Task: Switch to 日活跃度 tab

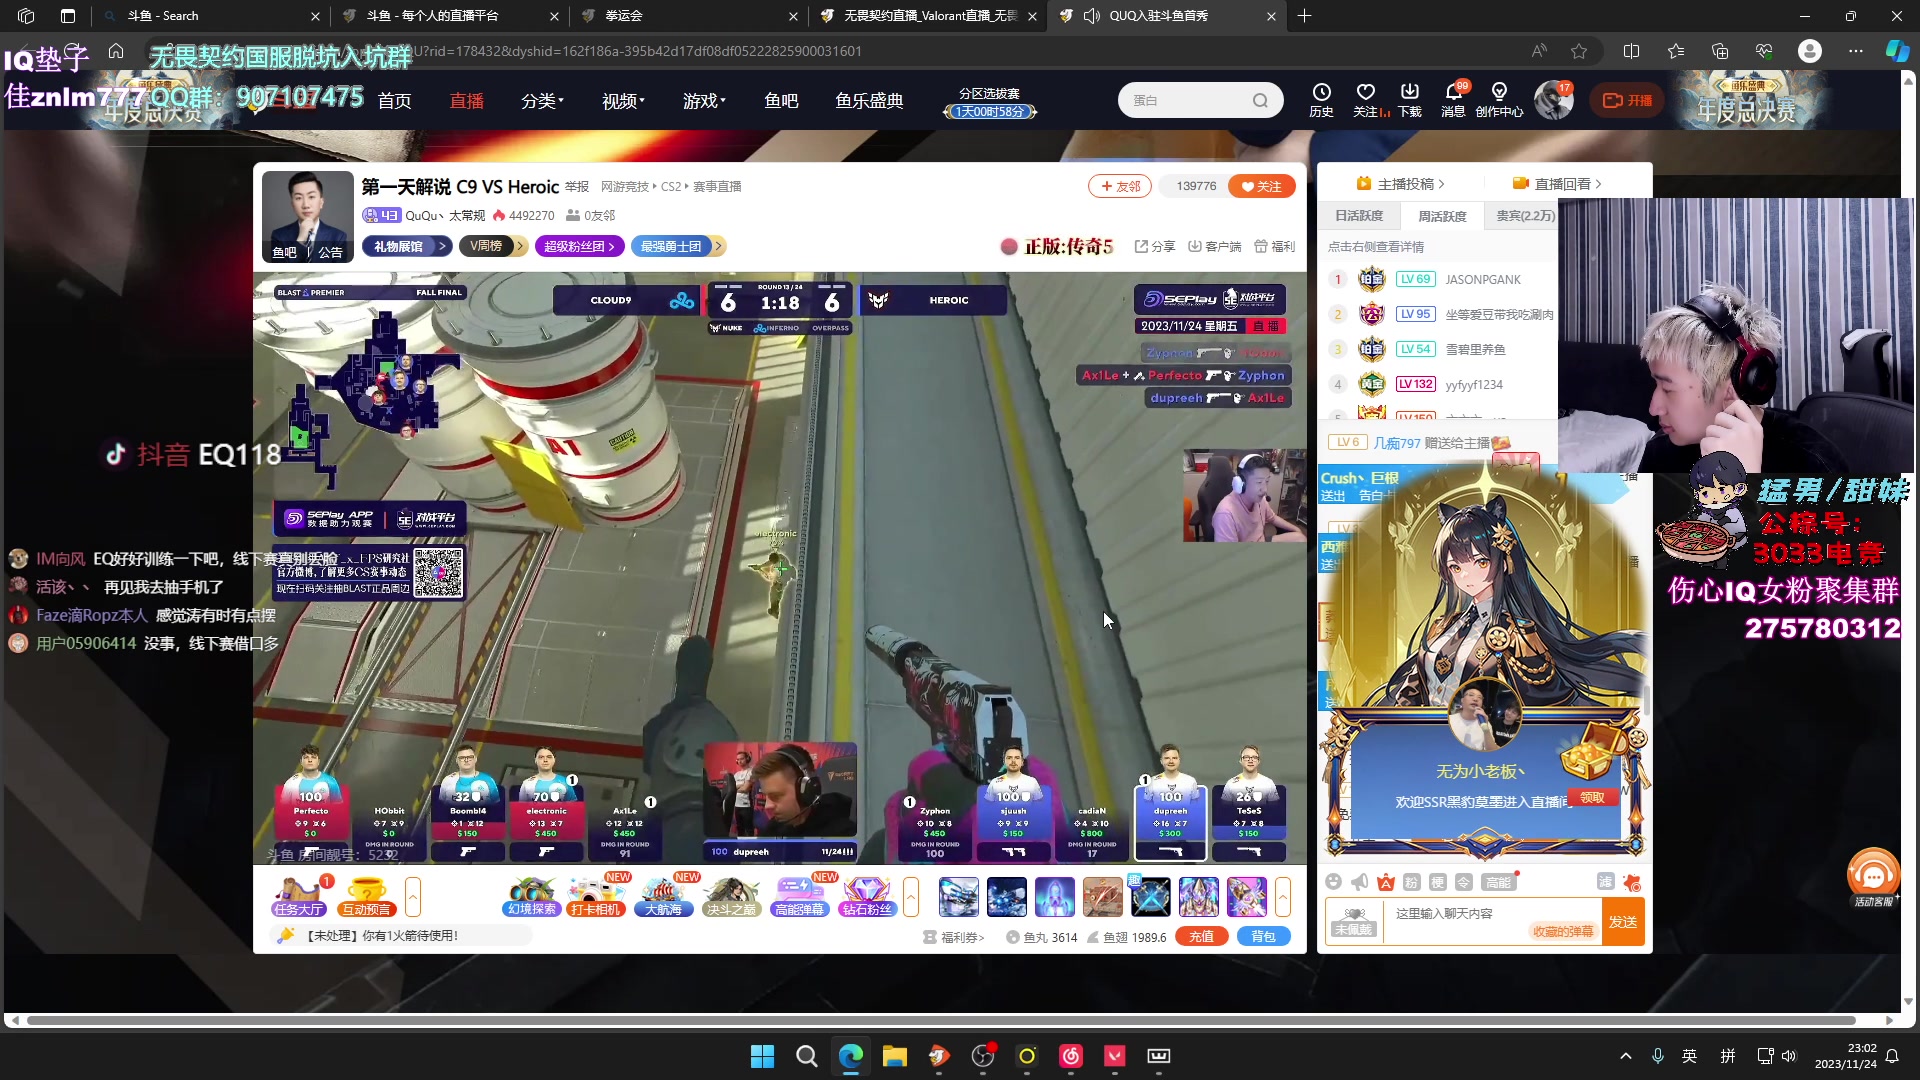Action: coord(1359,216)
